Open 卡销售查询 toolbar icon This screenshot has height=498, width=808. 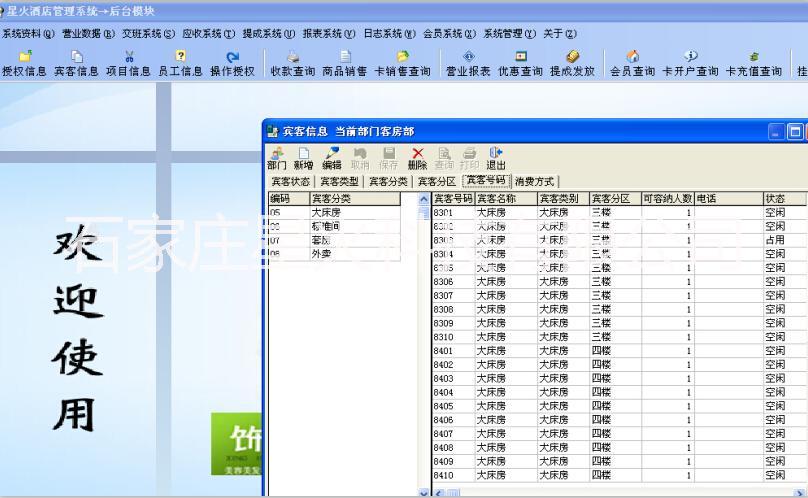pyautogui.click(x=402, y=64)
